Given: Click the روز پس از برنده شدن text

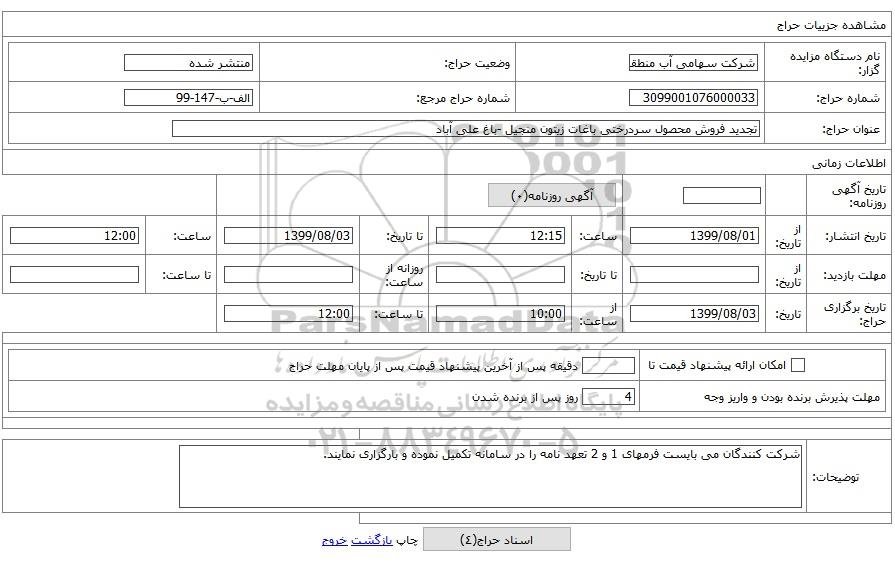Looking at the screenshot, I should click(x=525, y=397).
